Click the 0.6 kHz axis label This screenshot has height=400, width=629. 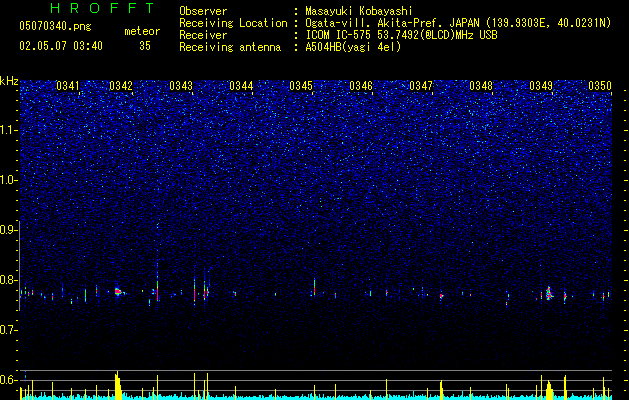point(8,380)
